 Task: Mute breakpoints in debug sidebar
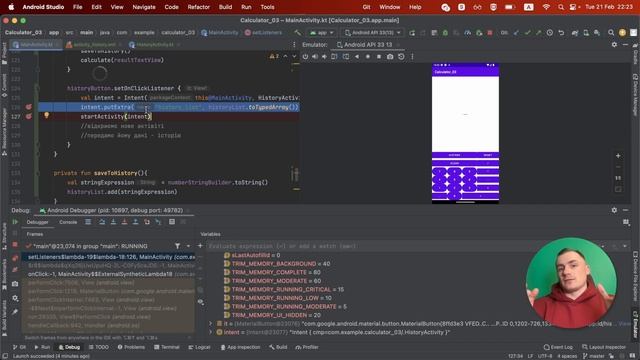[15, 270]
